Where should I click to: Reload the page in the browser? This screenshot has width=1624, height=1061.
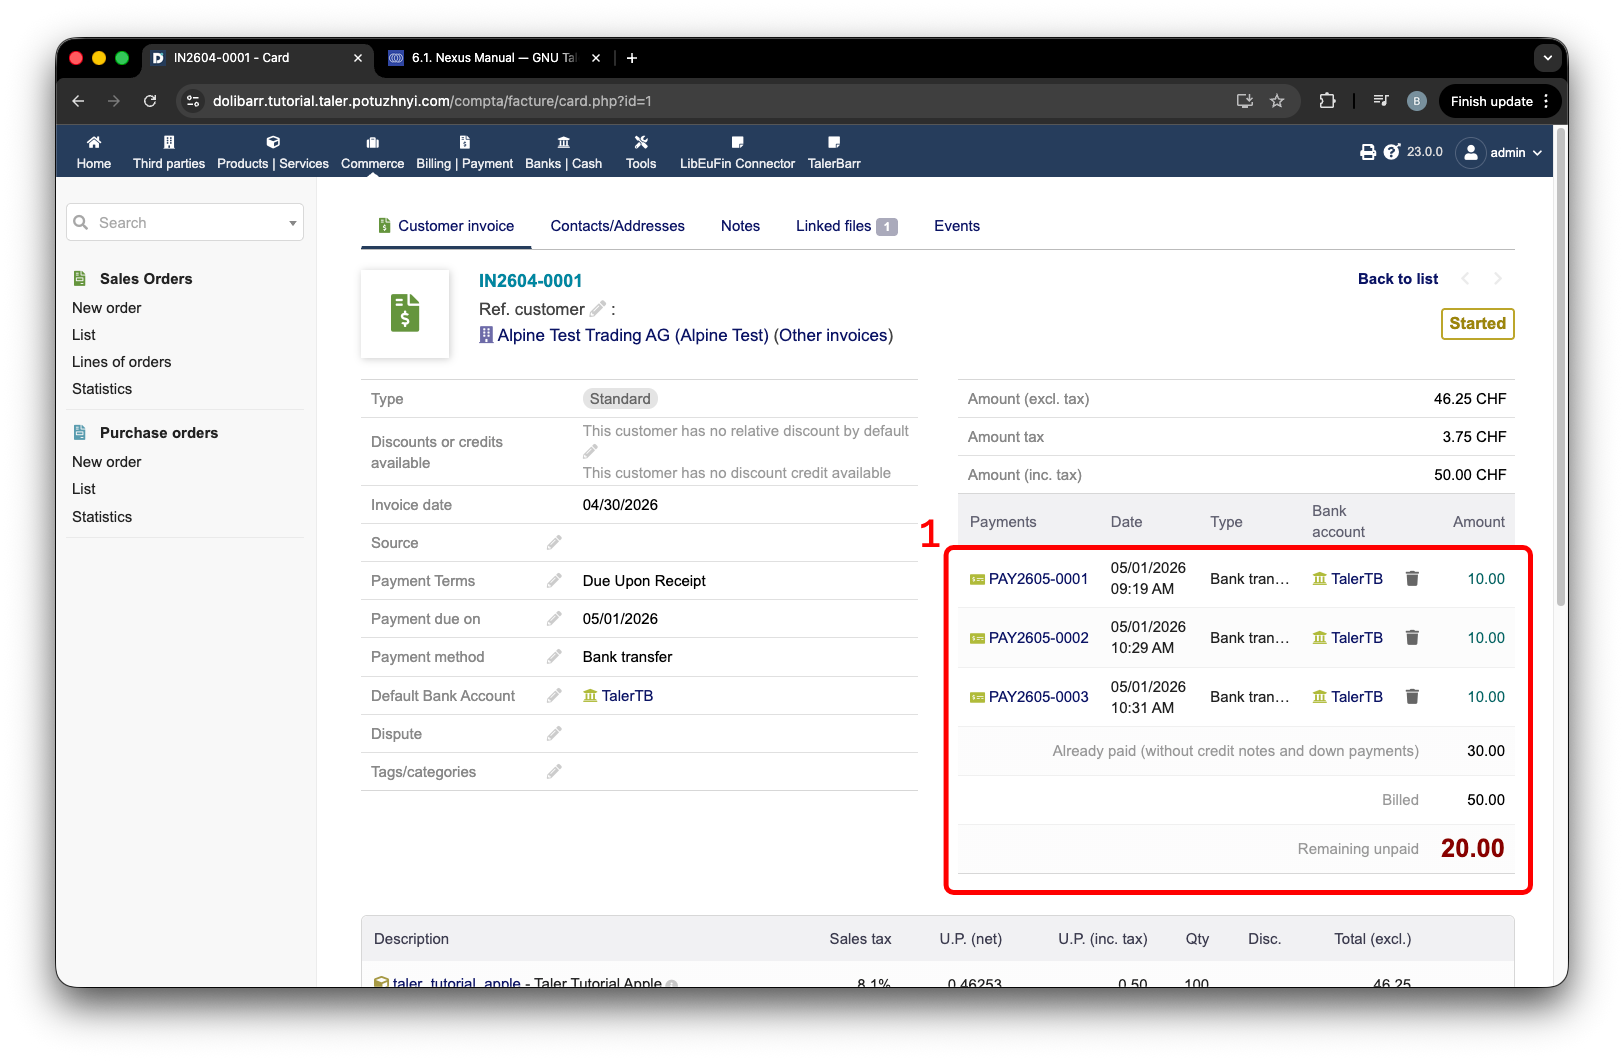pyautogui.click(x=150, y=101)
